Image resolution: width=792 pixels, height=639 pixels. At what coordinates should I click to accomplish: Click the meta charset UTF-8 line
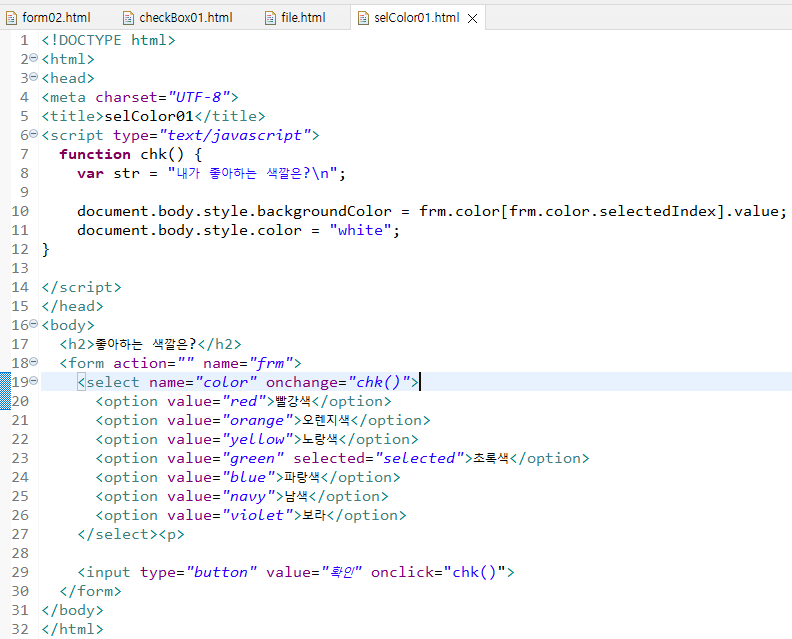point(140,97)
